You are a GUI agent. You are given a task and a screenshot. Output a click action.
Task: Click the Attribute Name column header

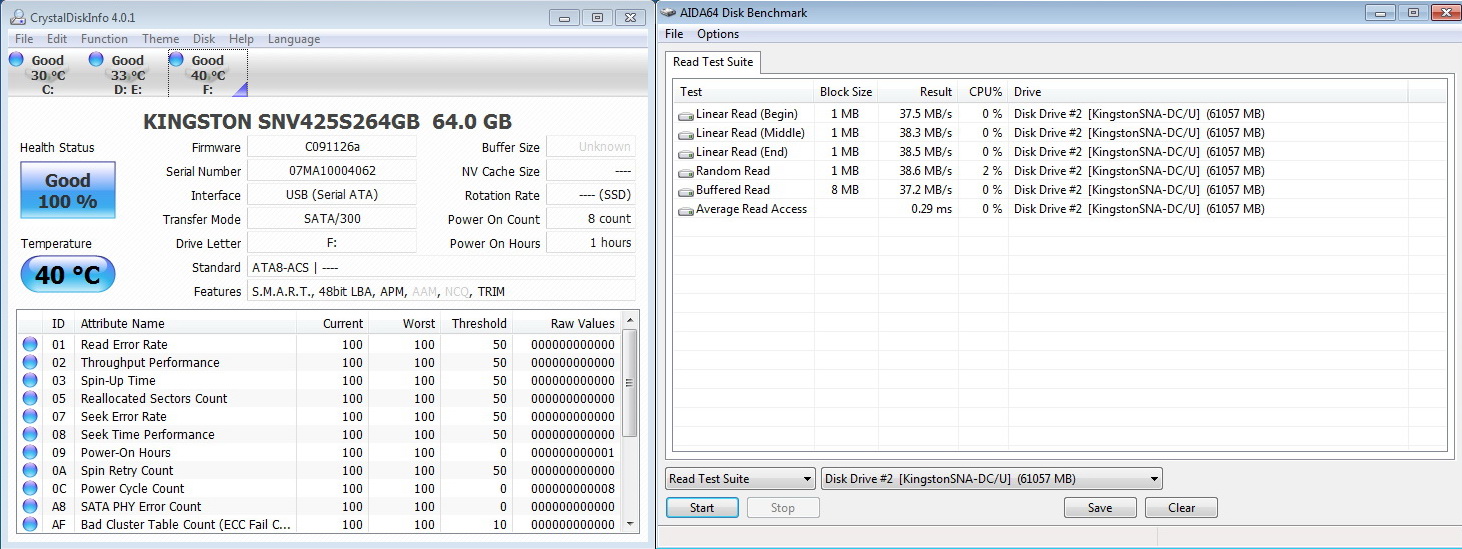pos(185,323)
